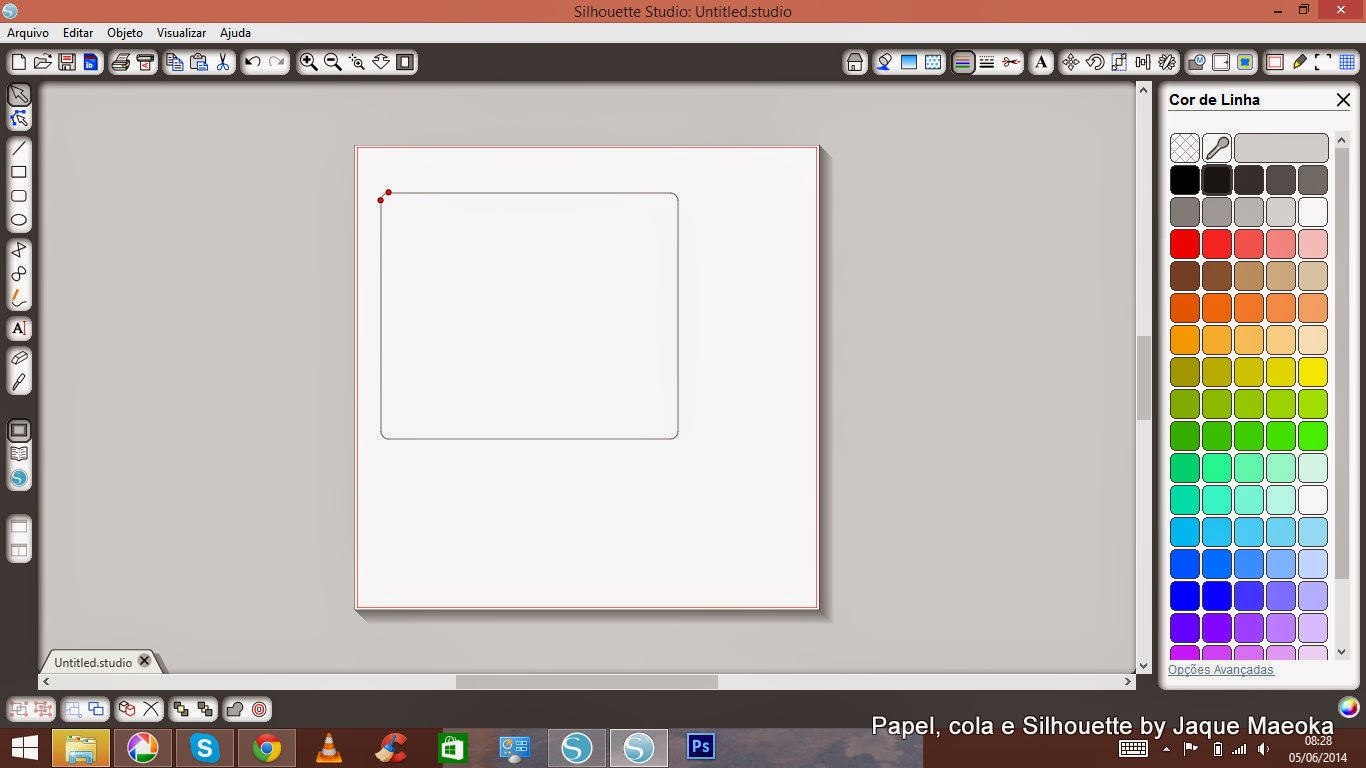The image size is (1366, 768).
Task: Open the Silhouette online store icon
Action: pyautogui.click(x=18, y=479)
